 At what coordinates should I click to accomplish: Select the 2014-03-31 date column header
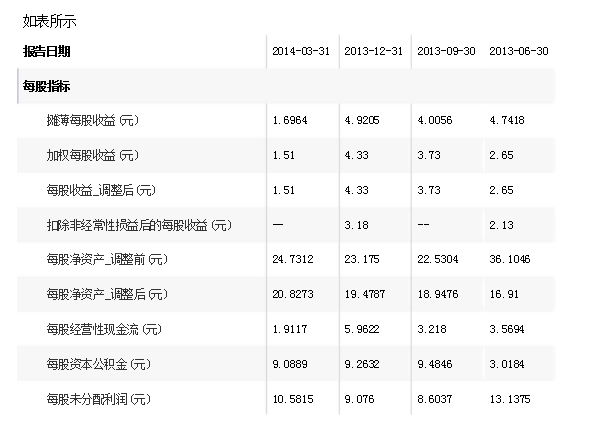pos(301,51)
